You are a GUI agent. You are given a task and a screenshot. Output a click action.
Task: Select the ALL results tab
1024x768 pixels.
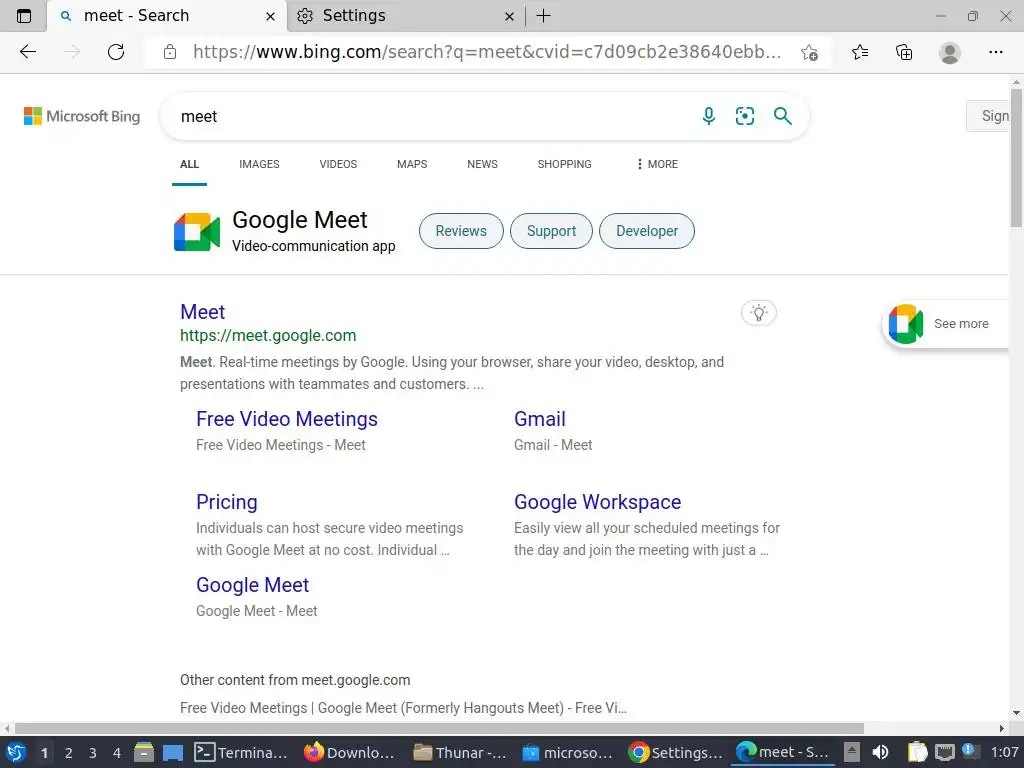189,164
